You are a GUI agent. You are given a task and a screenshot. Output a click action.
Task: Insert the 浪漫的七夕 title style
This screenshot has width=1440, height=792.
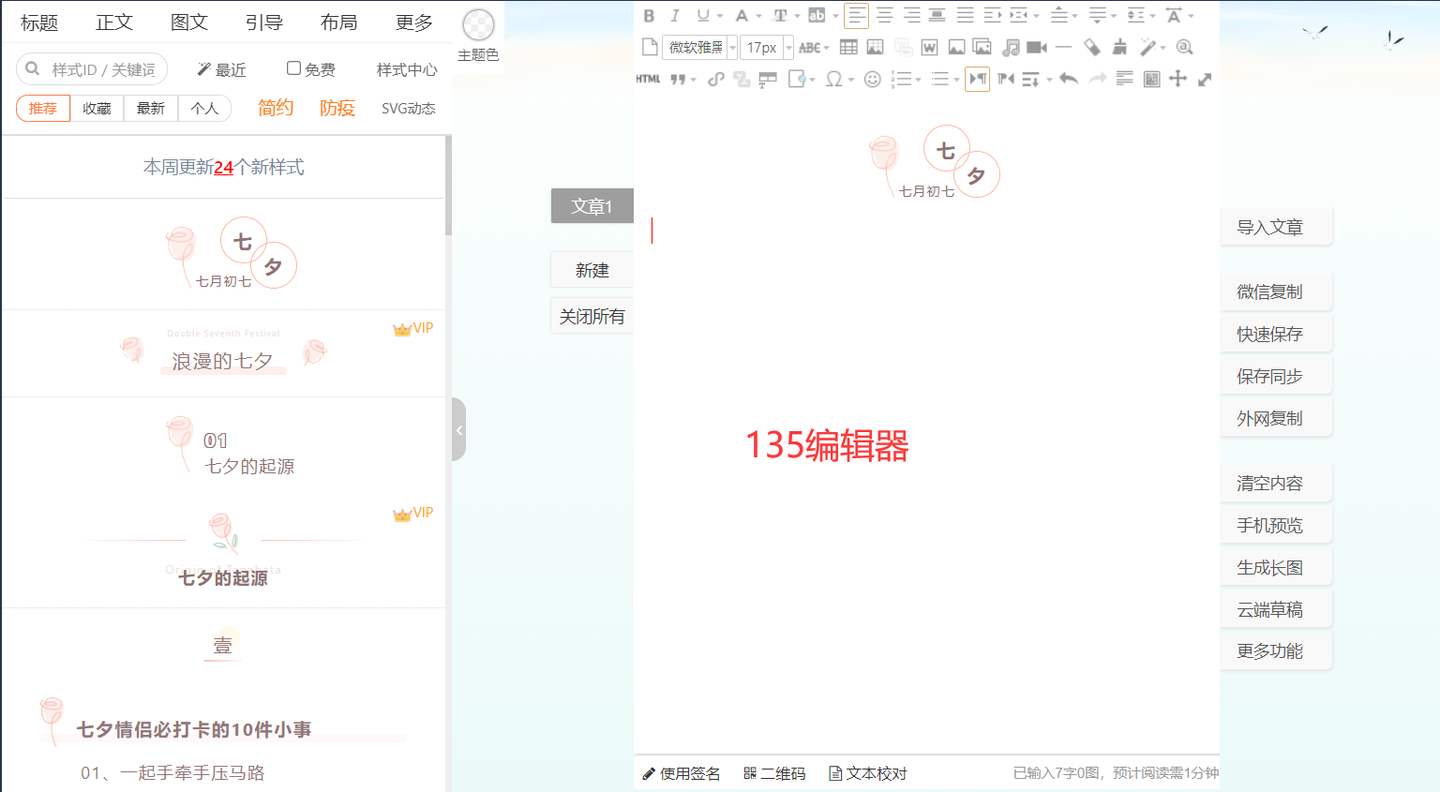point(223,353)
